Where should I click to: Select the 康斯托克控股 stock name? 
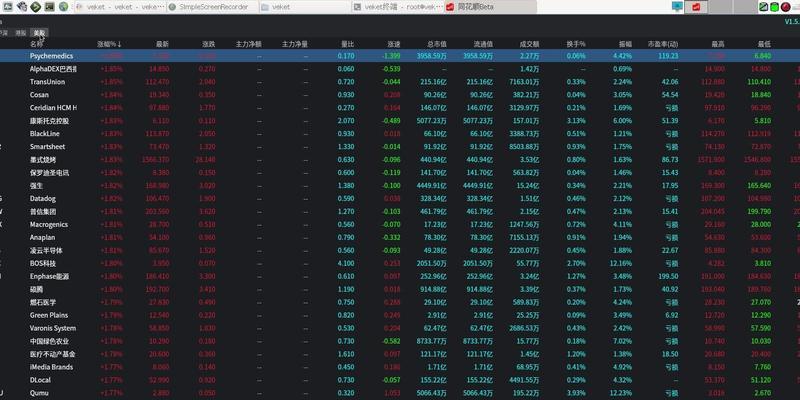coord(49,121)
